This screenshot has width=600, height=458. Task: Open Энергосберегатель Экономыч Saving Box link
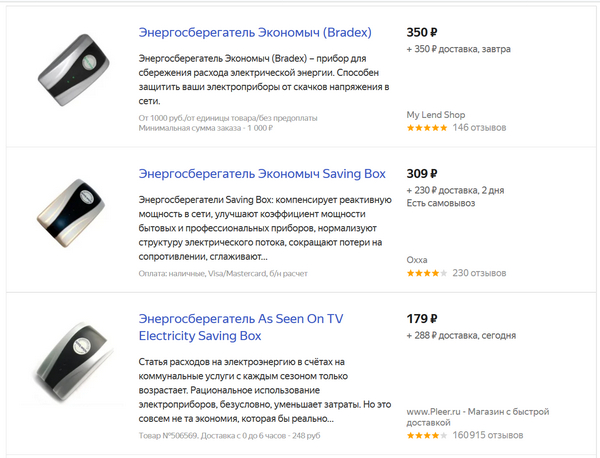coord(262,173)
